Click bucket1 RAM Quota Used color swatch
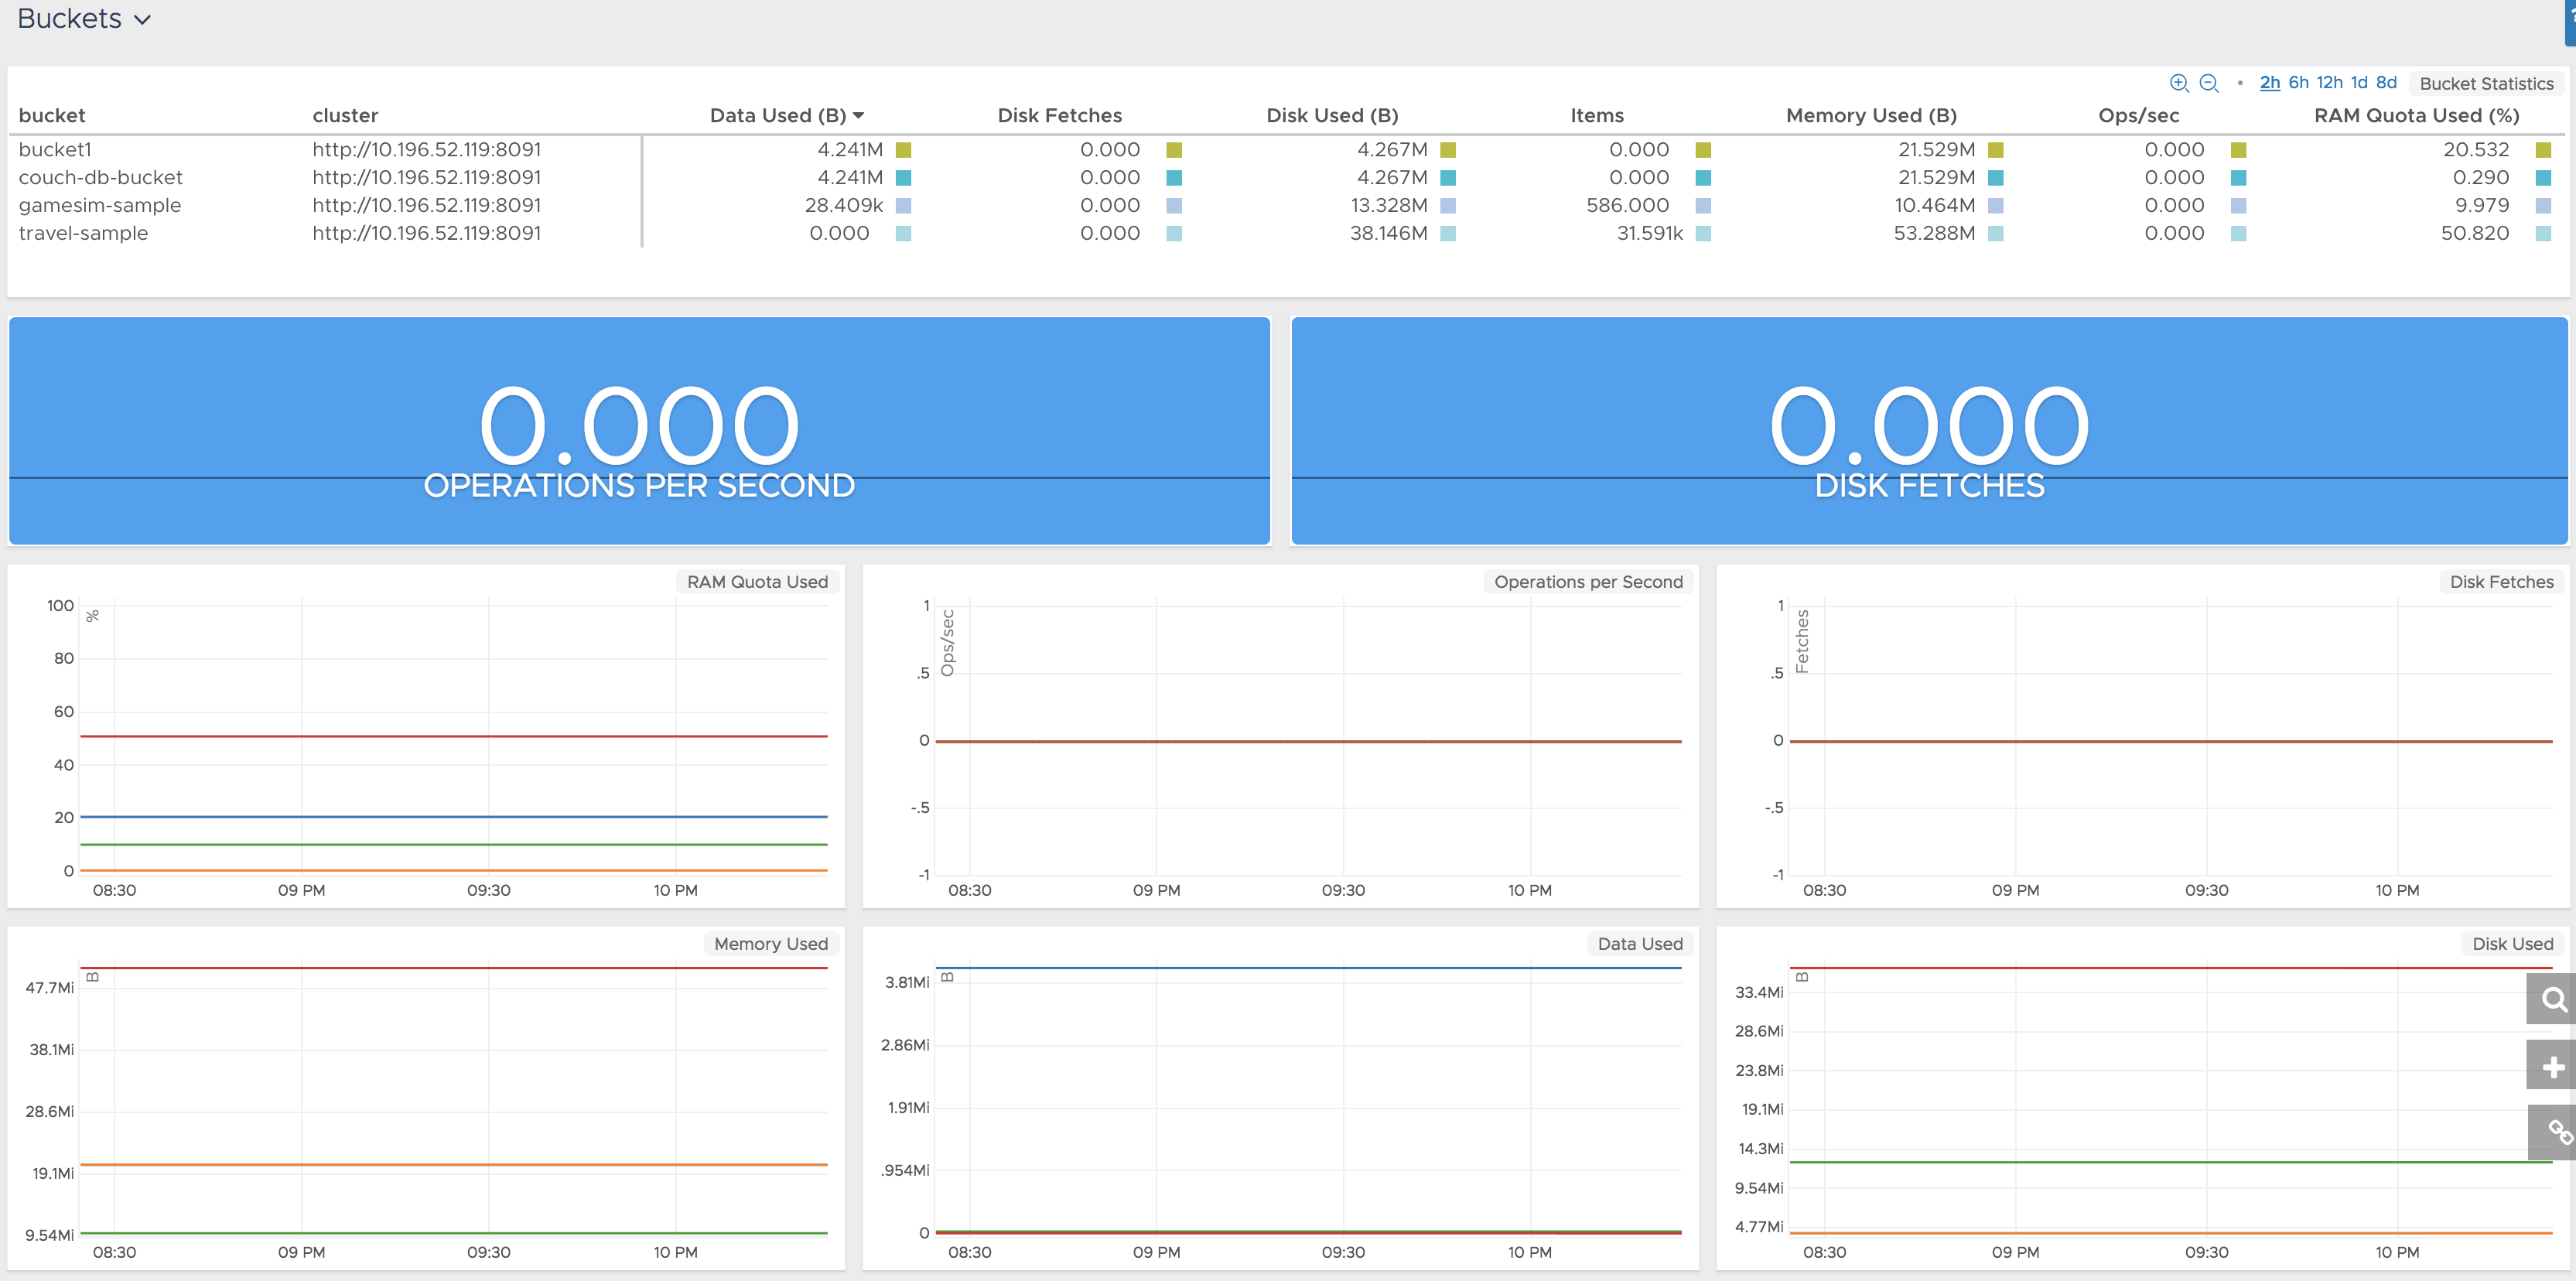The height and width of the screenshot is (1281, 2576). [x=2543, y=150]
